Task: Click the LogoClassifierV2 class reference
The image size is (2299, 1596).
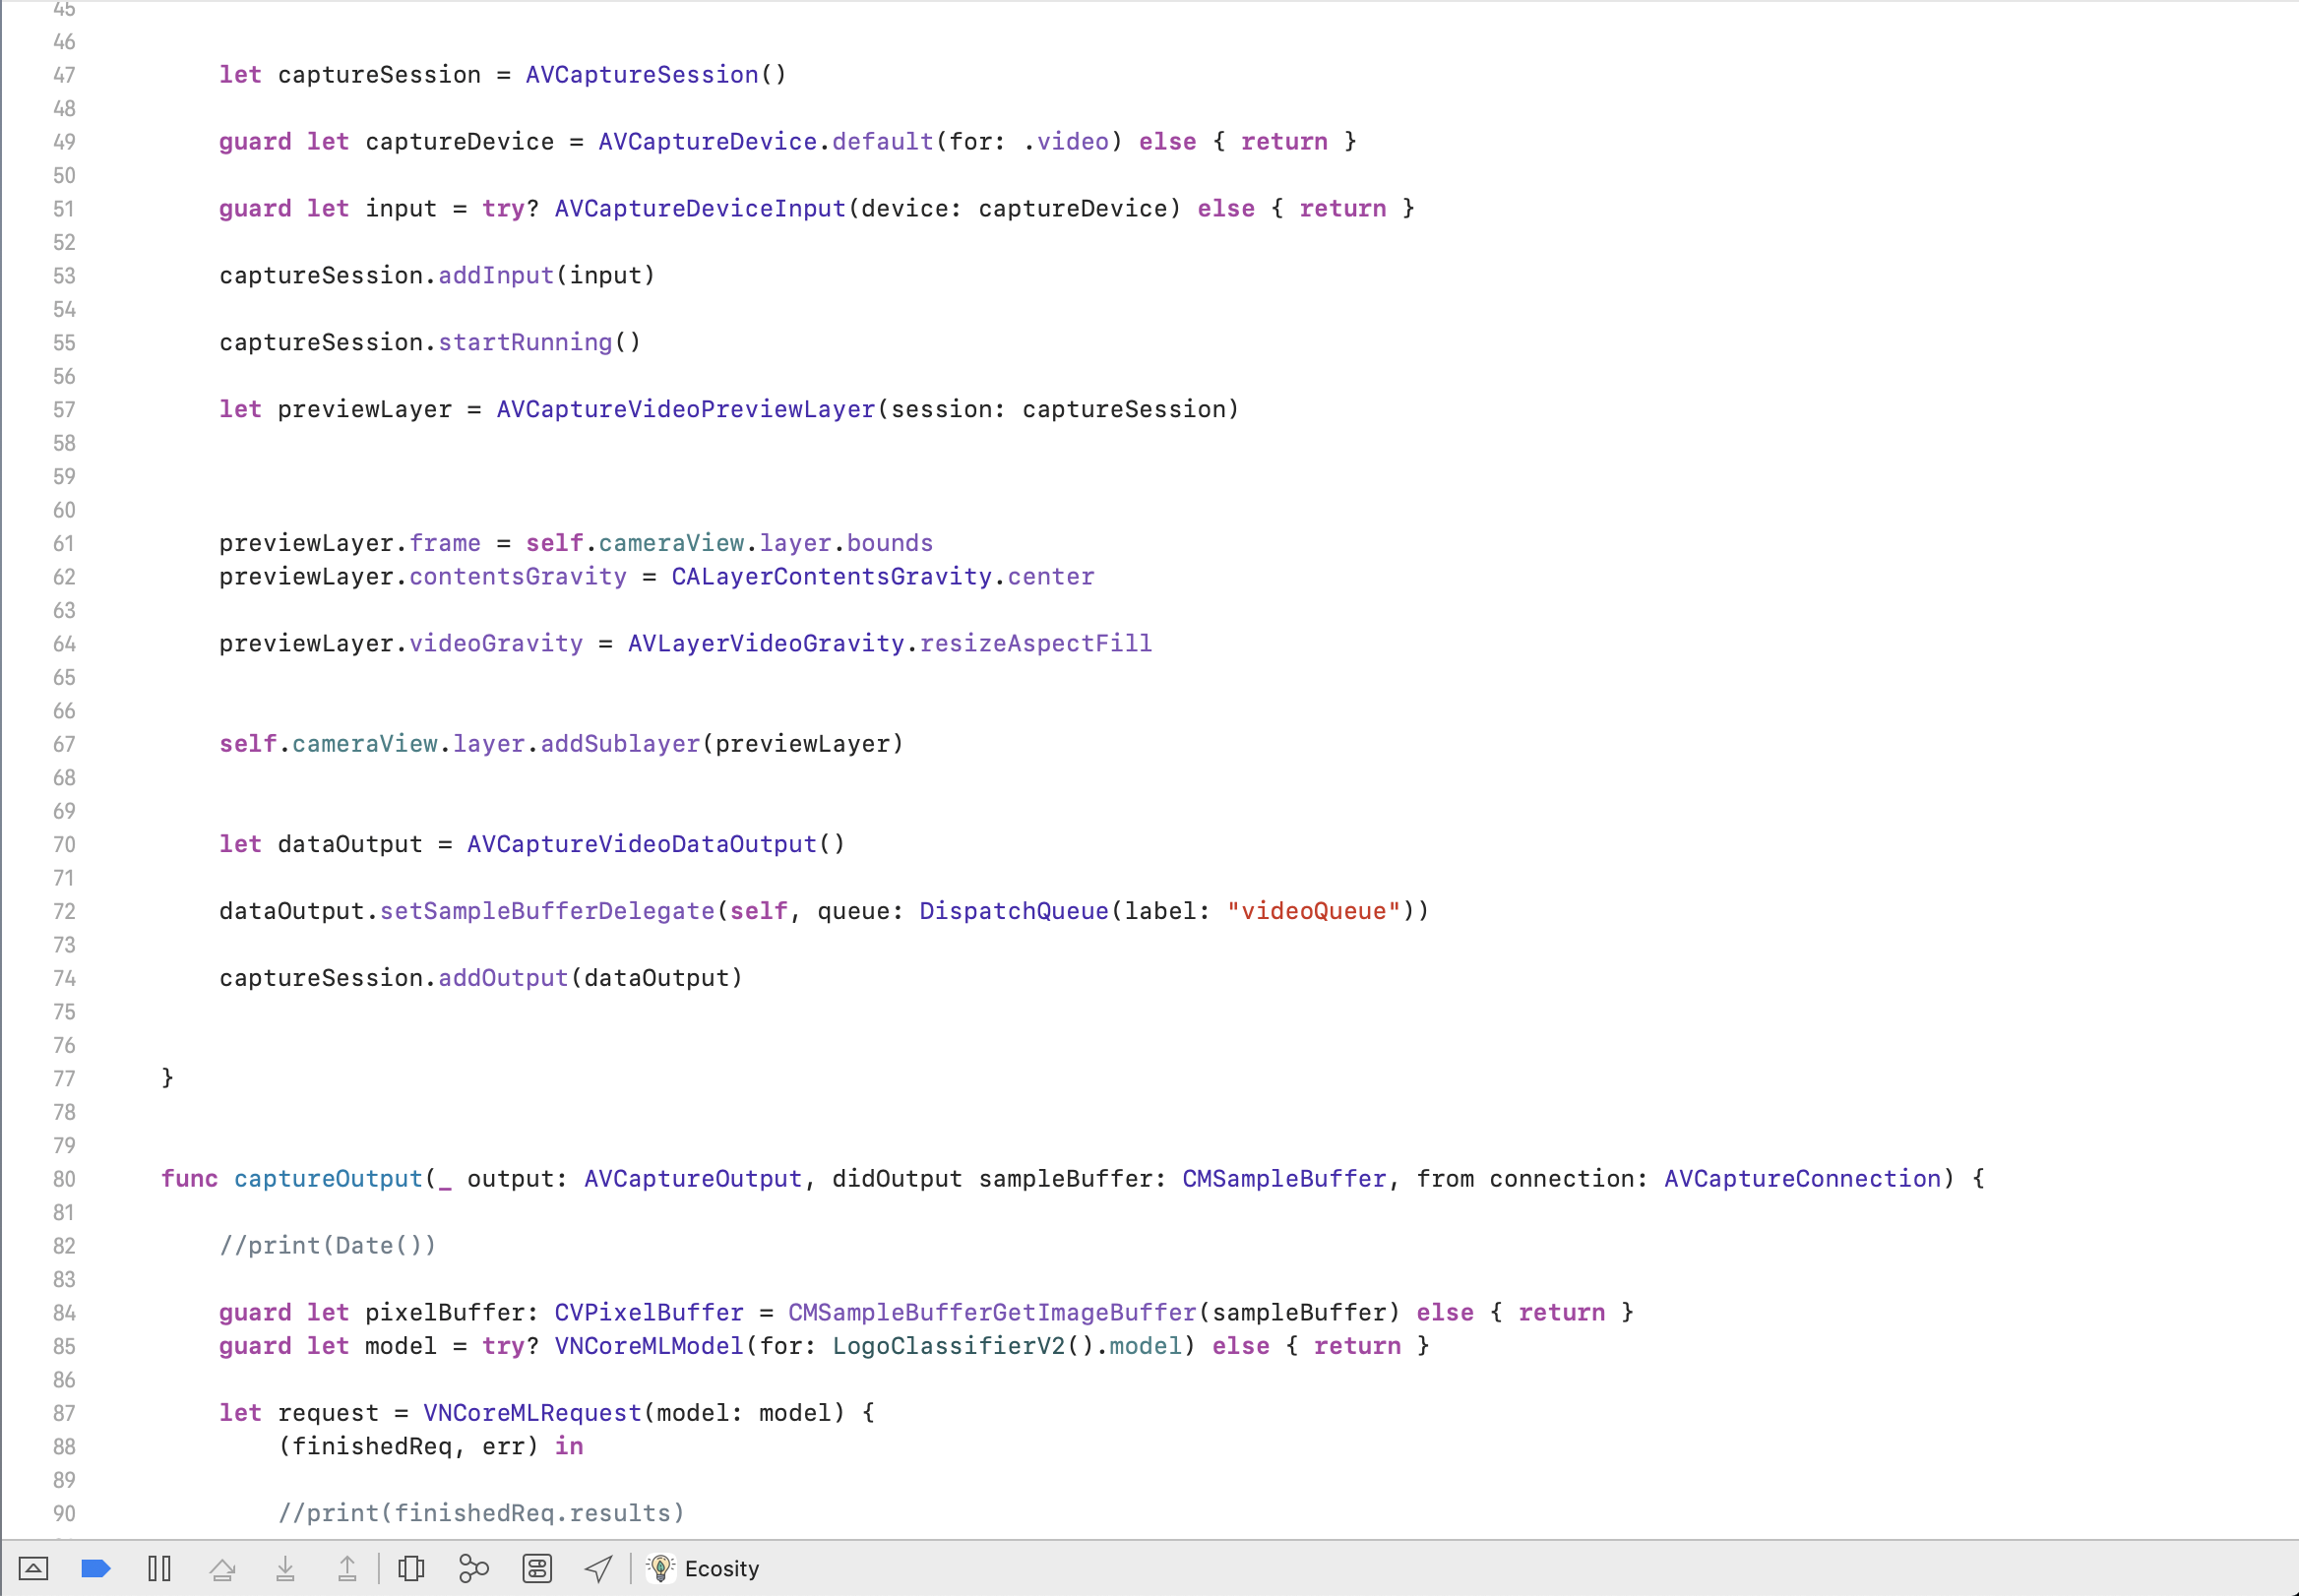Action: click(948, 1346)
